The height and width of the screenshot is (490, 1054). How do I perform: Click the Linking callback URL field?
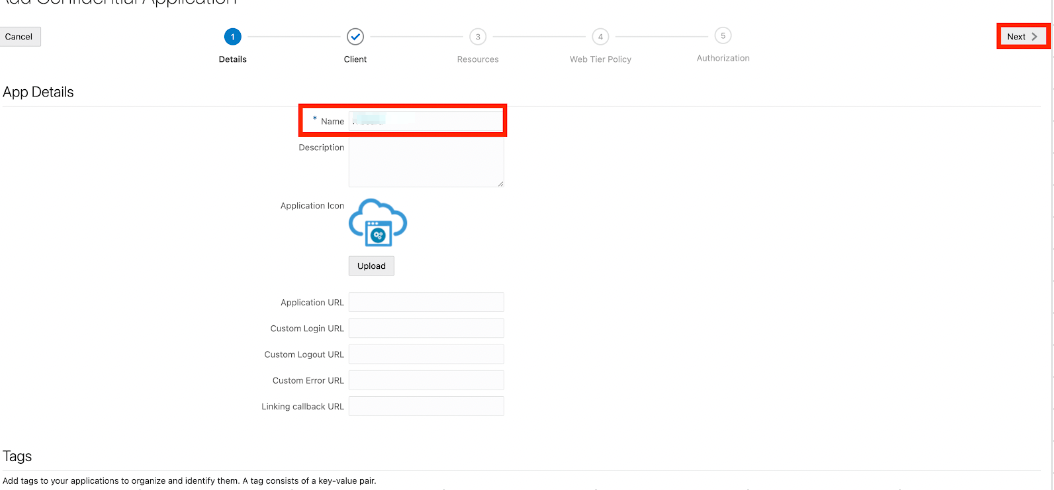click(x=425, y=406)
